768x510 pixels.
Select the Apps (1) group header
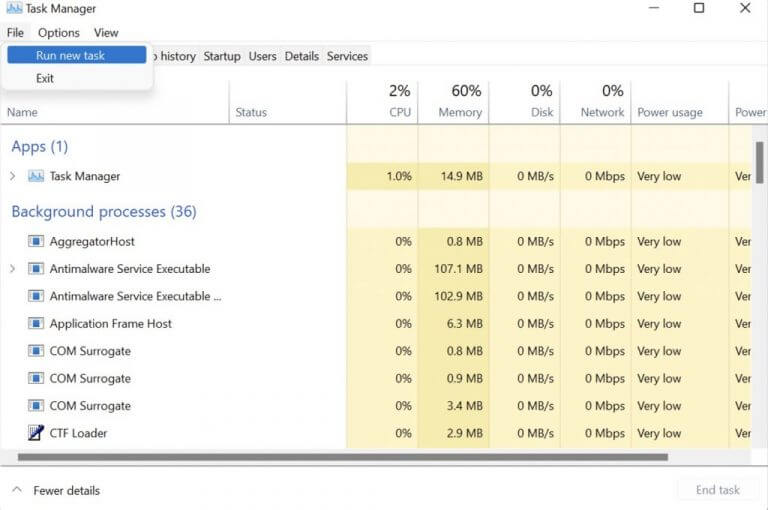[x=40, y=146]
